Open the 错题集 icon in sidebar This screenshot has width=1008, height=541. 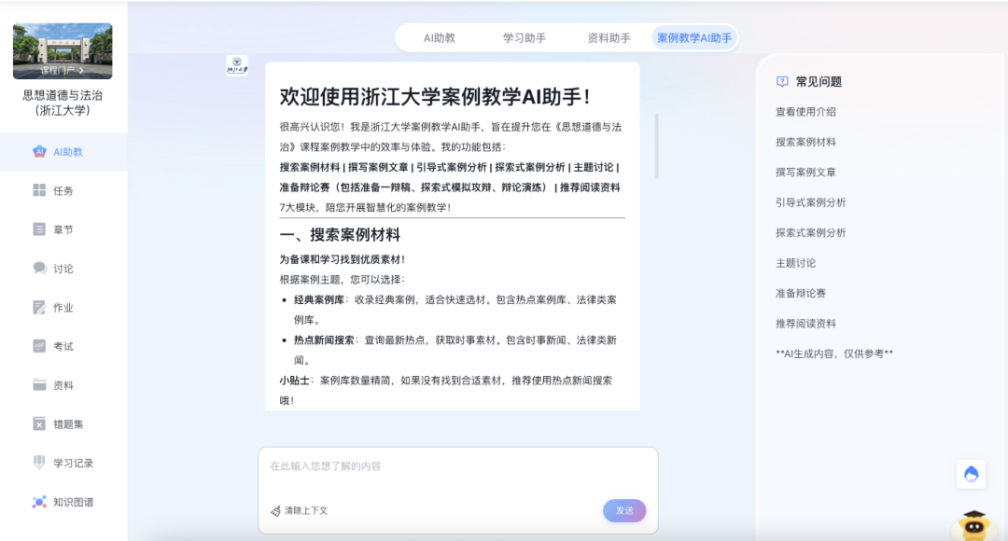coord(39,424)
